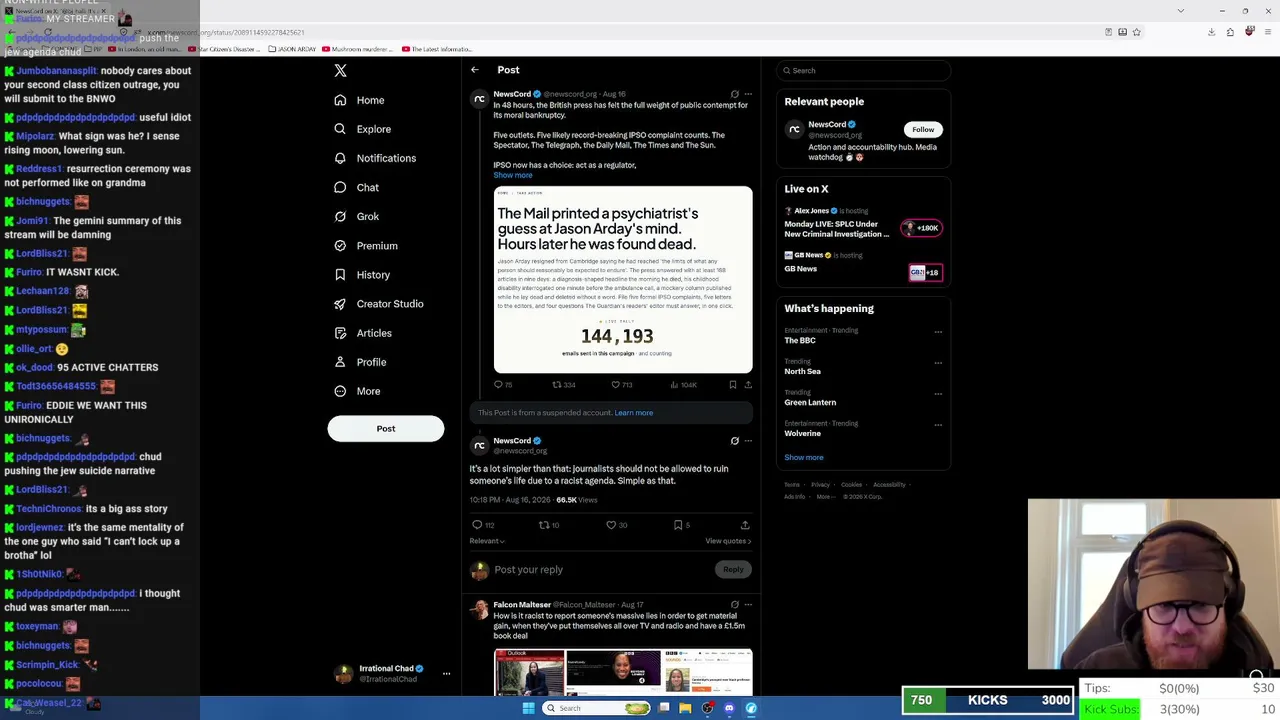Open more options on first NewsCord post
Viewport: 1280px width, 720px height.
748,94
